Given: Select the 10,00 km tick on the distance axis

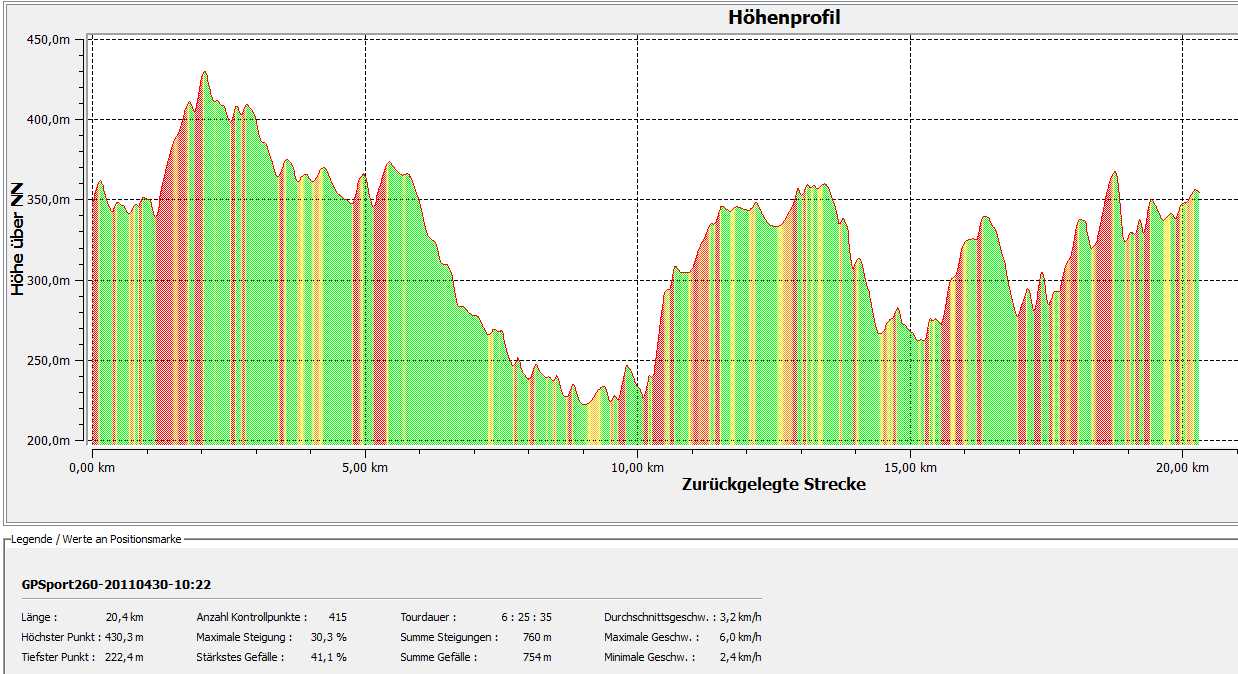Looking at the screenshot, I should 638,466.
